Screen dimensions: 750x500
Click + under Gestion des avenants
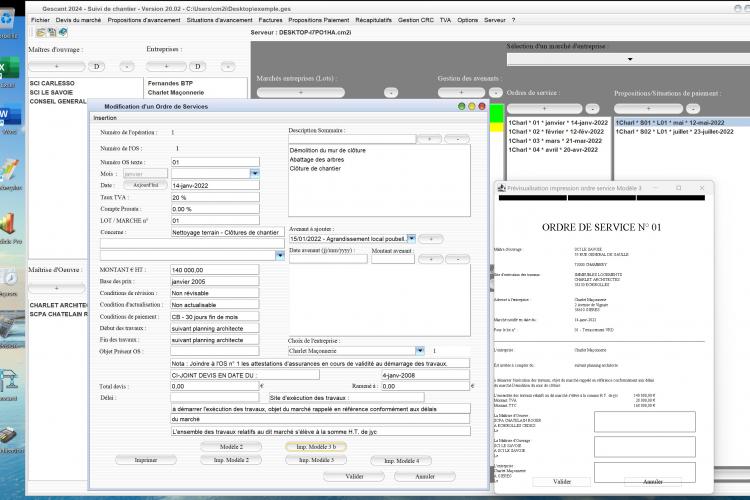pos(461,92)
